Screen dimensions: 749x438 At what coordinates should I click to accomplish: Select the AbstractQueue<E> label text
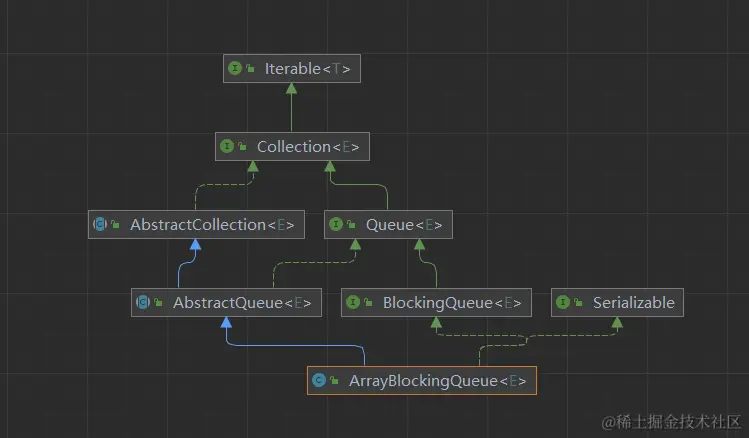pyautogui.click(x=242, y=302)
